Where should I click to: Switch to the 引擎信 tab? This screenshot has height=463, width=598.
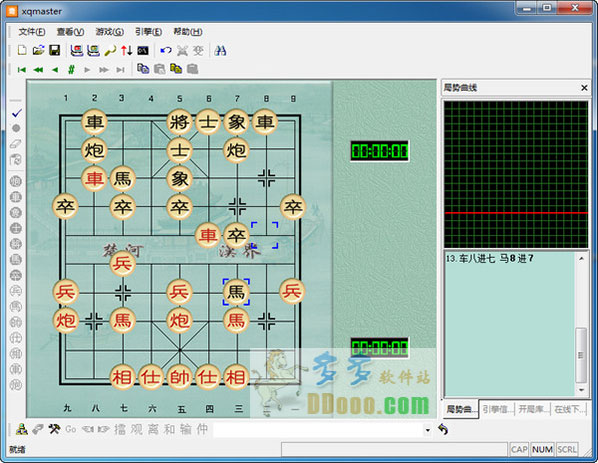(497, 410)
